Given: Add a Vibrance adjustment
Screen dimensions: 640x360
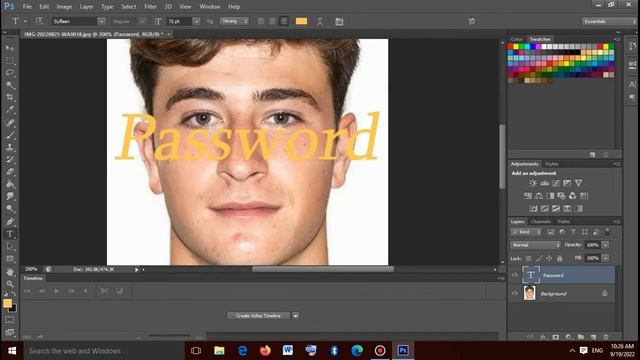Looking at the screenshot, I should [x=579, y=183].
